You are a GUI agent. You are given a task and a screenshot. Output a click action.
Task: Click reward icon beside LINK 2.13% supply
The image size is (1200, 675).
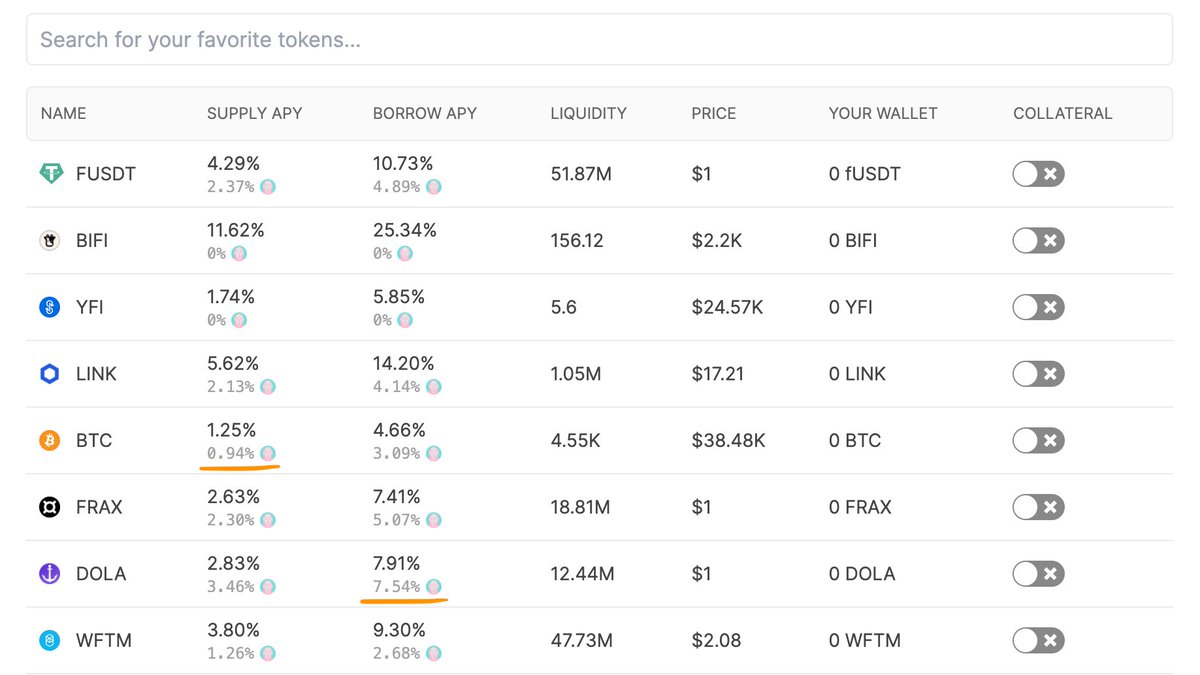click(268, 387)
